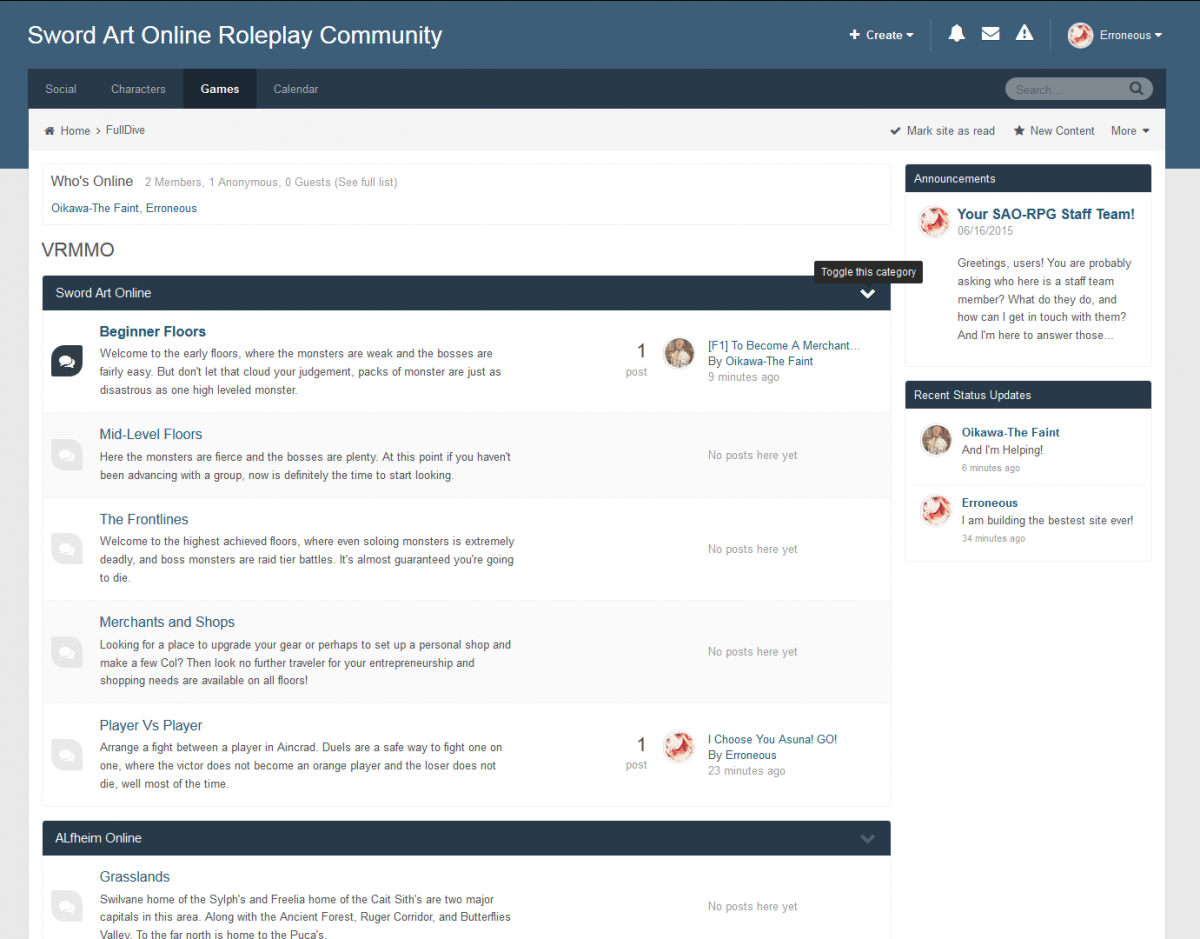This screenshot has height=939, width=1200.
Task: Open the Grasslands forum
Action: point(135,877)
